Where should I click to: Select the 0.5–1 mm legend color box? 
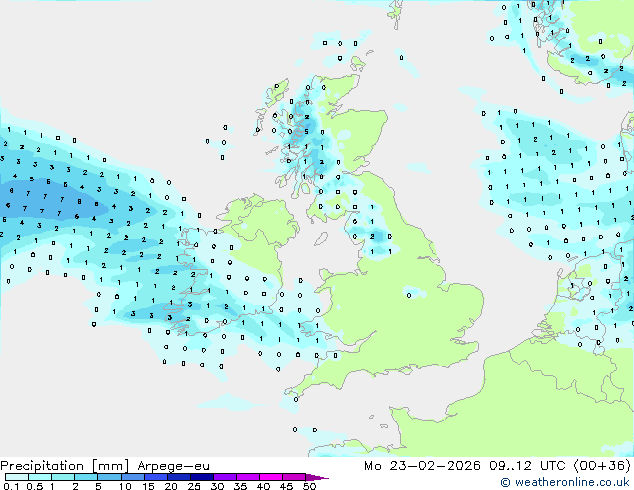pos(40,477)
